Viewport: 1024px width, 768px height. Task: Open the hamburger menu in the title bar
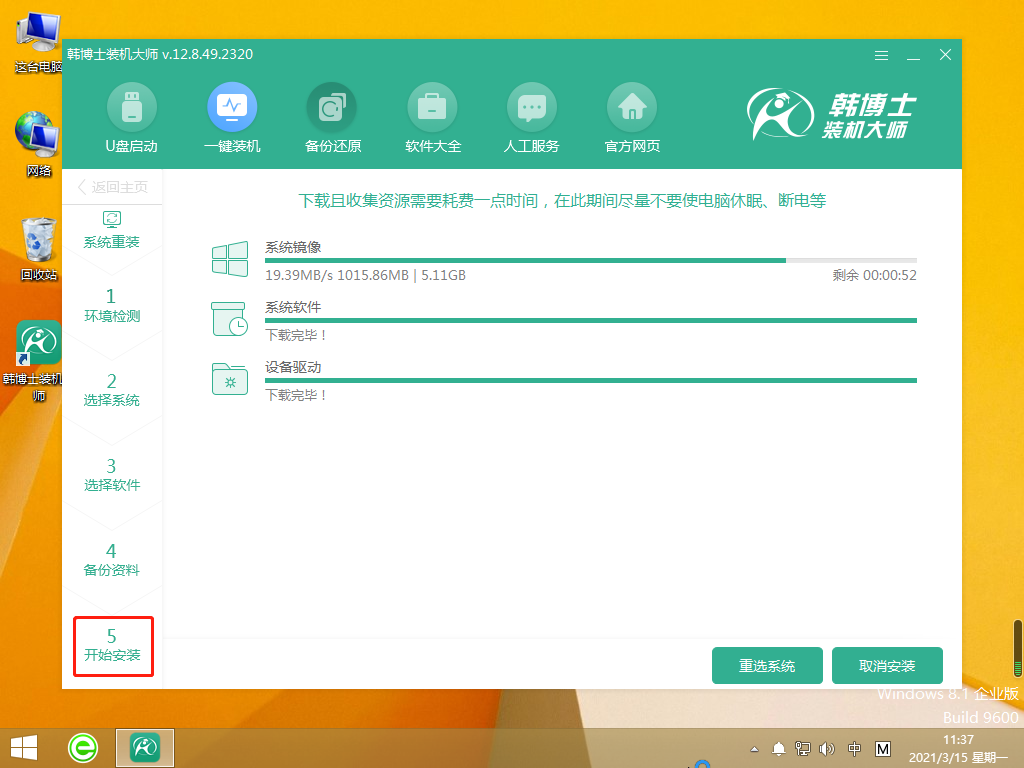click(881, 56)
